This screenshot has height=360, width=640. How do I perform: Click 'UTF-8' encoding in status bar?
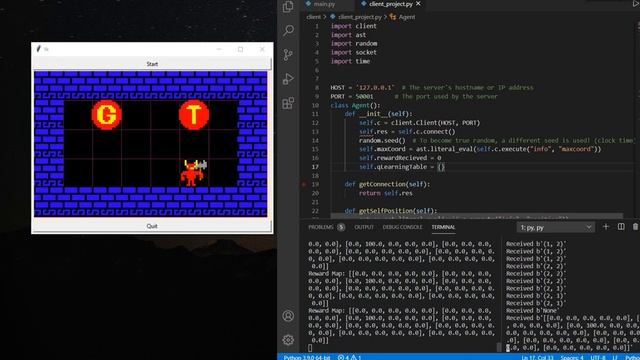598,357
